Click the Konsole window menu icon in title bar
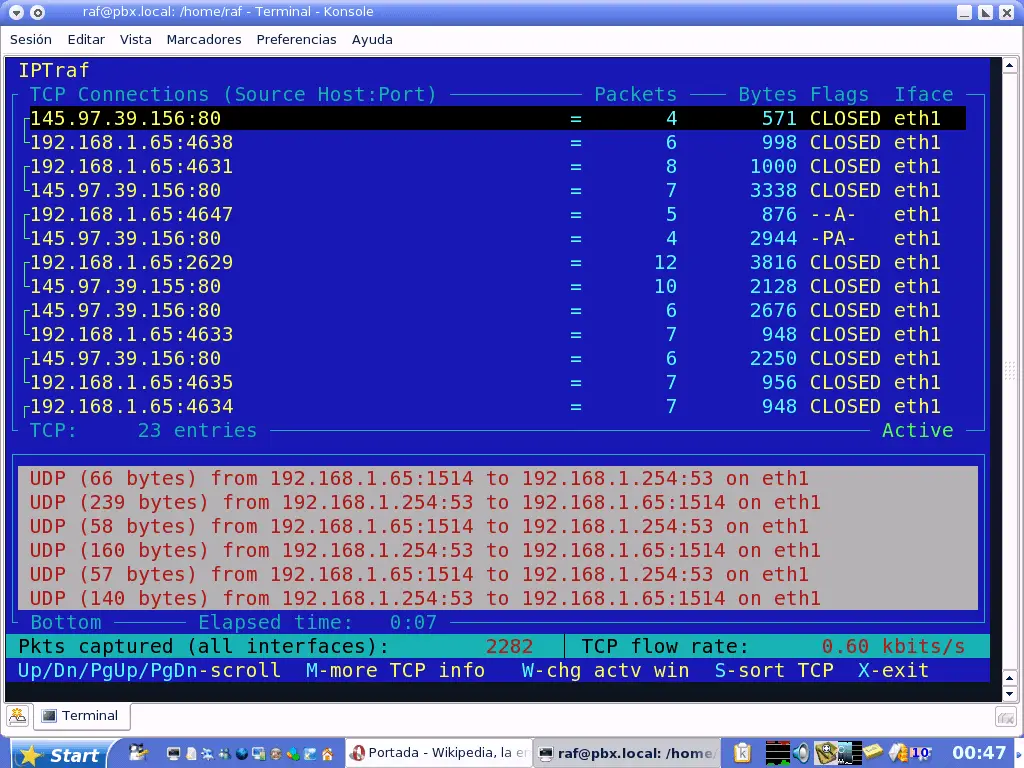1024x768 pixels. click(16, 12)
